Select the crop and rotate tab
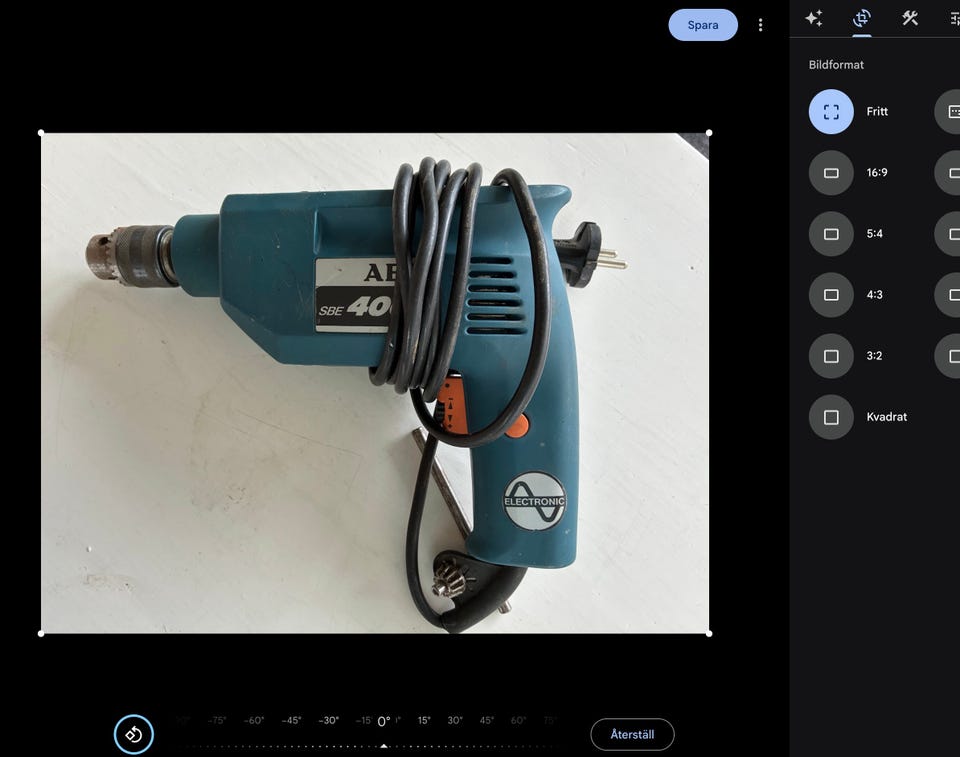This screenshot has width=960, height=757. click(x=861, y=18)
